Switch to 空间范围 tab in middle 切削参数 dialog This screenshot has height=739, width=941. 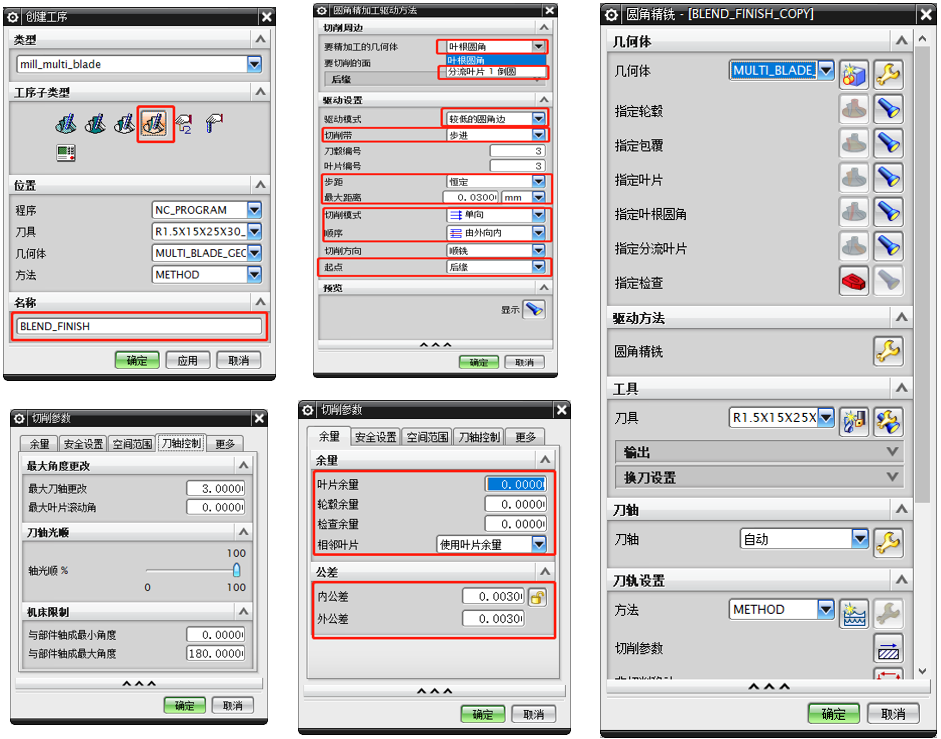tap(427, 437)
